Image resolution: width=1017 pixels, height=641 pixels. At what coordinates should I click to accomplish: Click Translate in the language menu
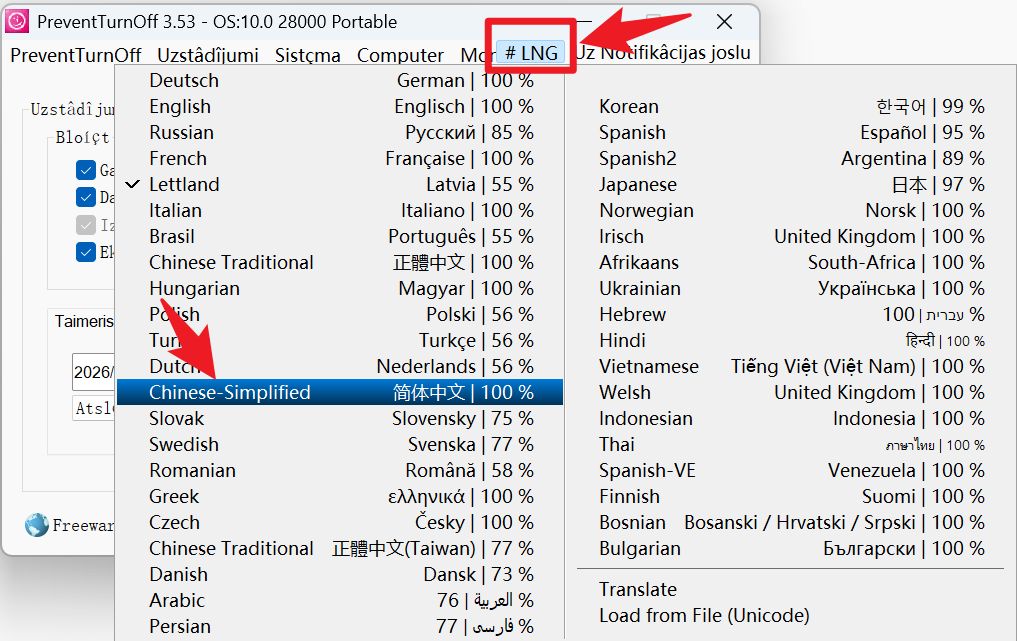coord(638,590)
